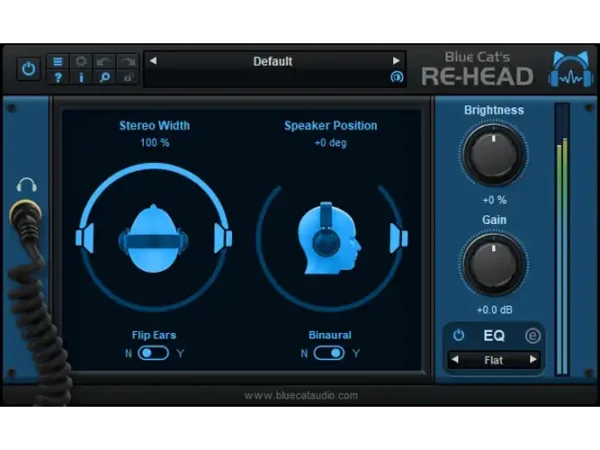Click the Gain +0.0 dB value

click(494, 310)
